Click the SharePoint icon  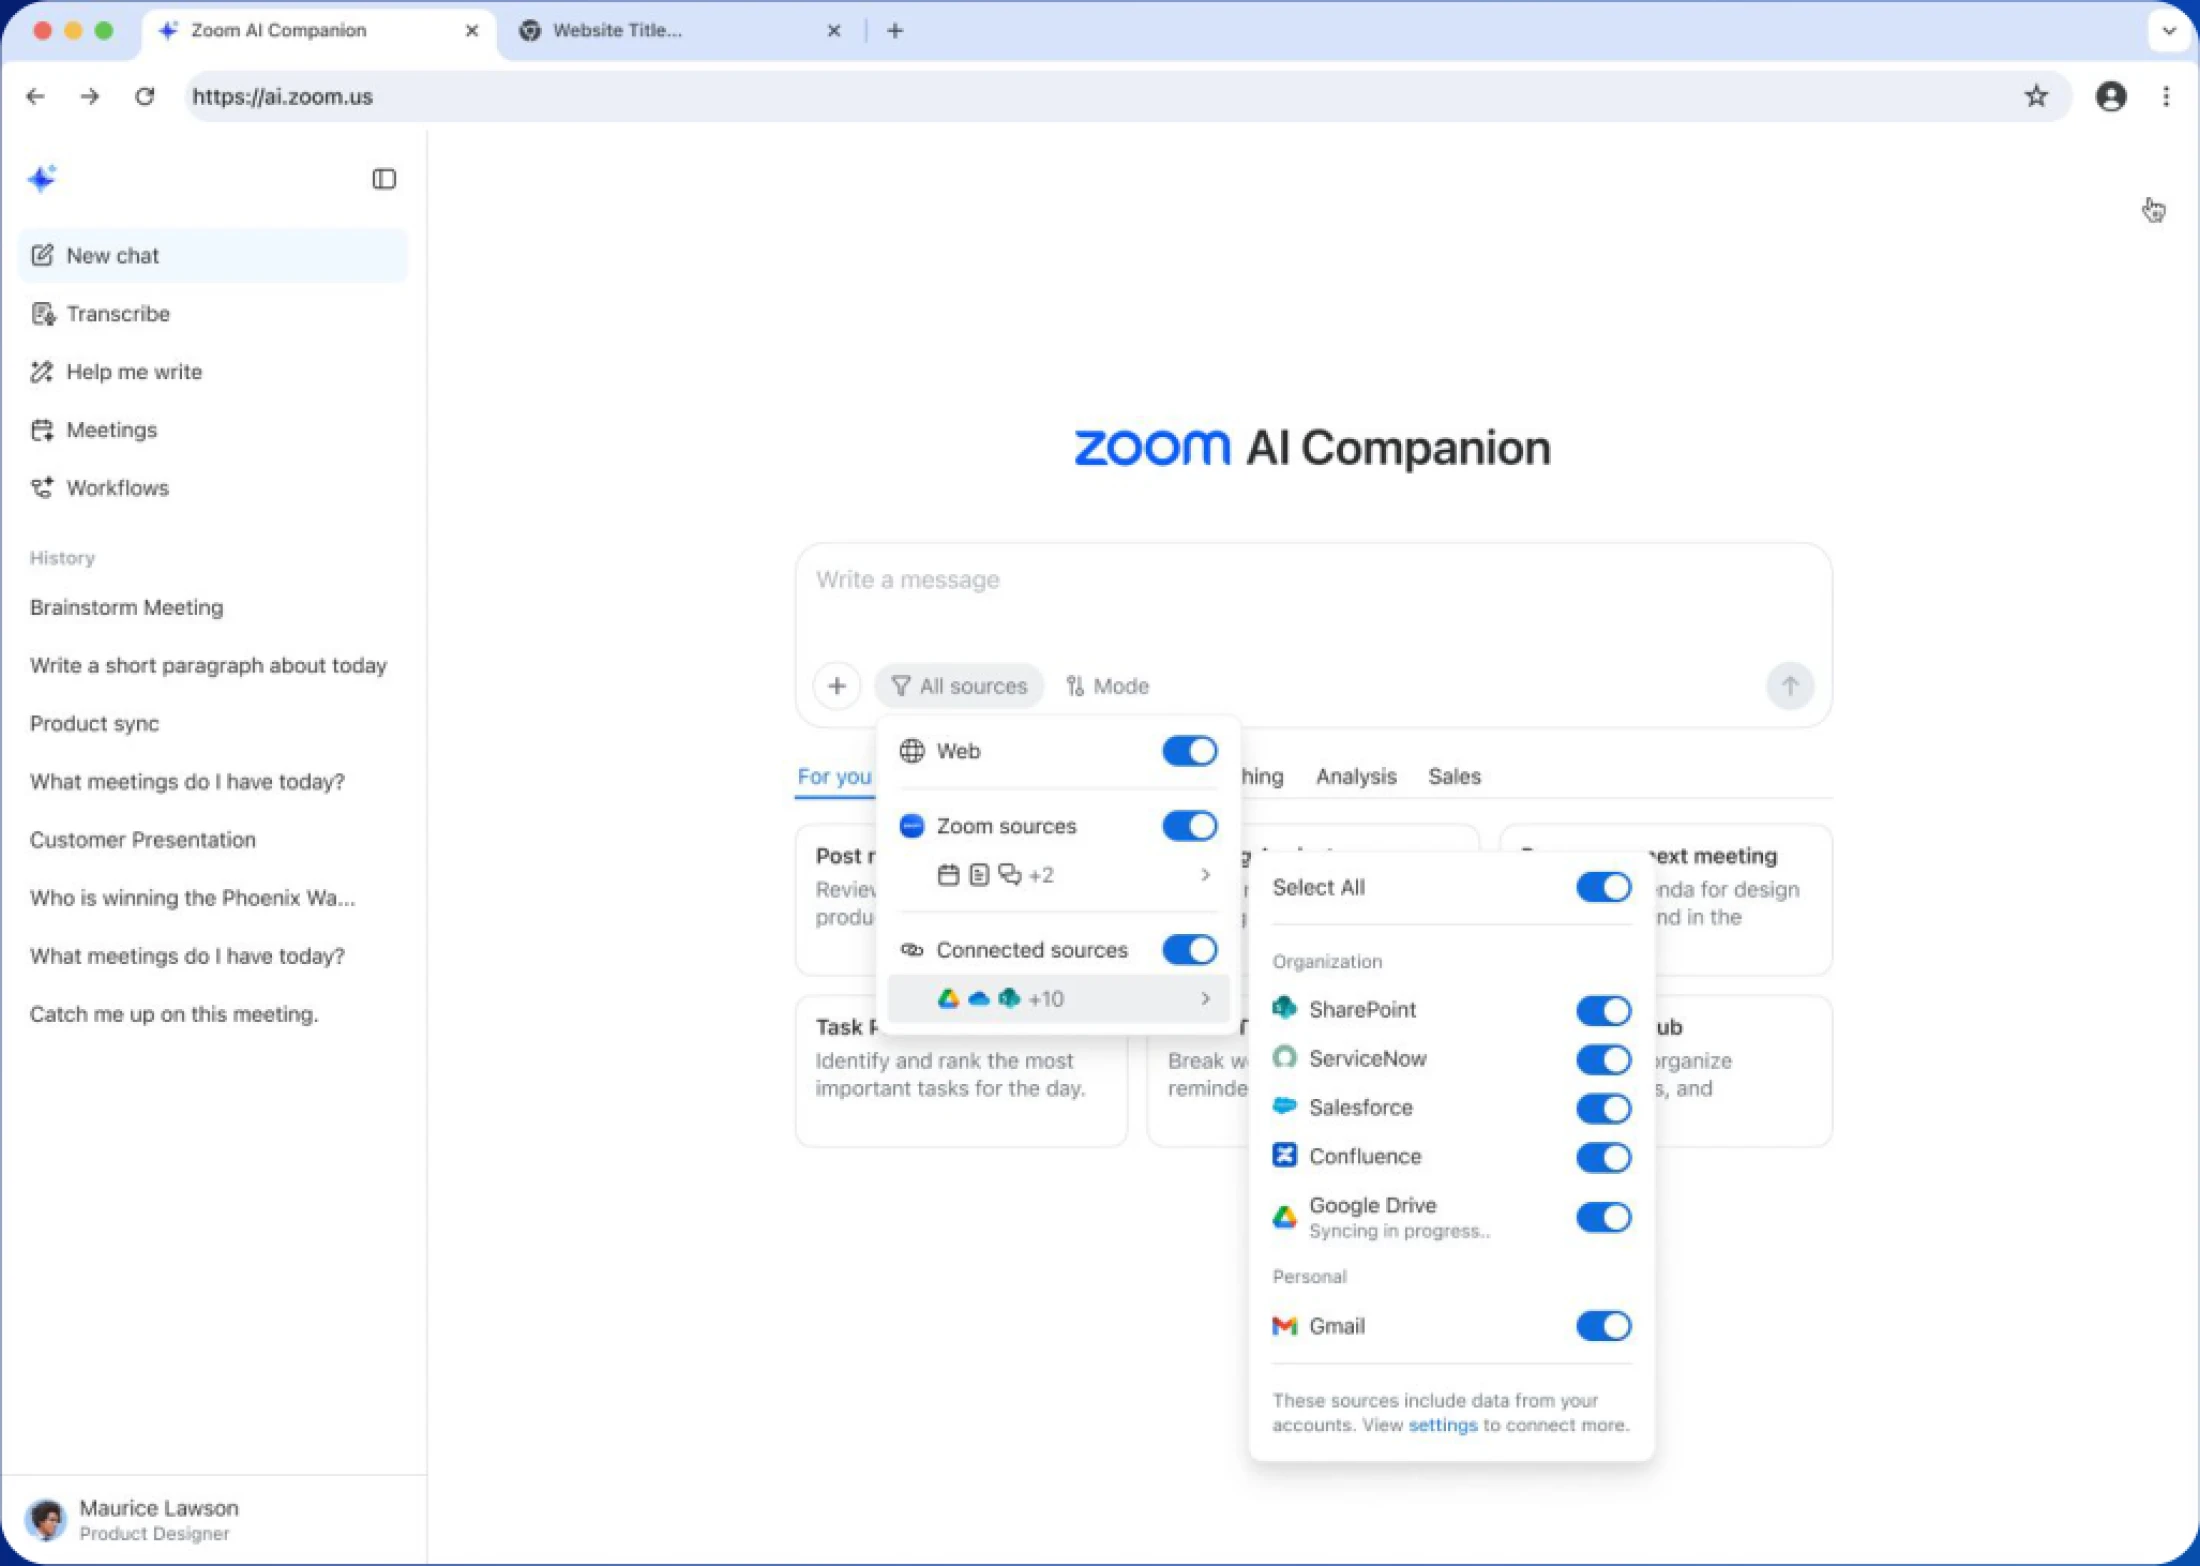tap(1284, 1009)
